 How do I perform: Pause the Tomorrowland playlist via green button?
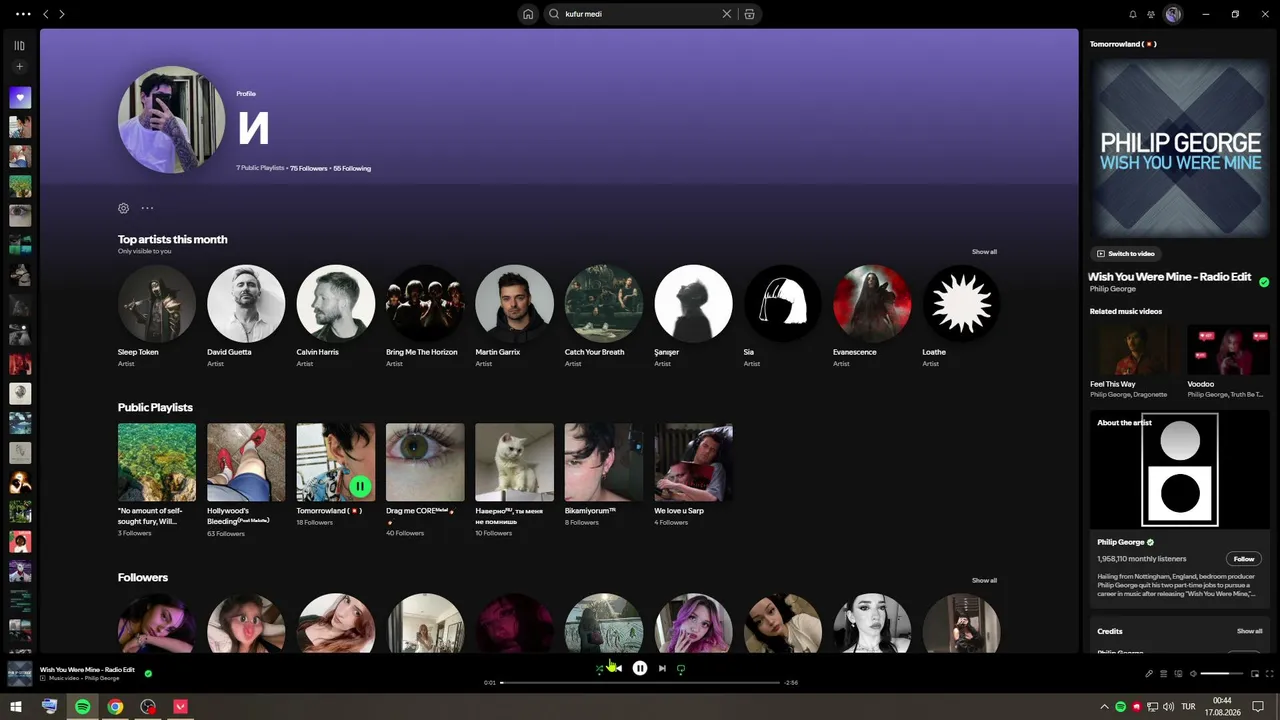360,486
